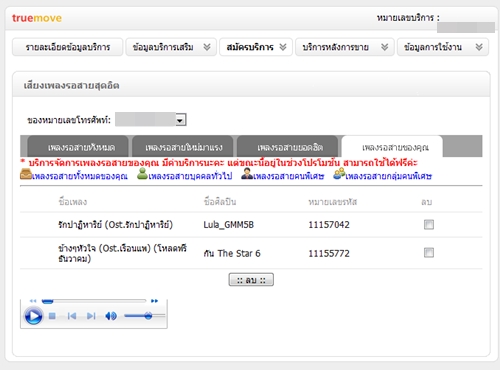Click code number 11155772
This screenshot has height=370, width=500.
329,253
